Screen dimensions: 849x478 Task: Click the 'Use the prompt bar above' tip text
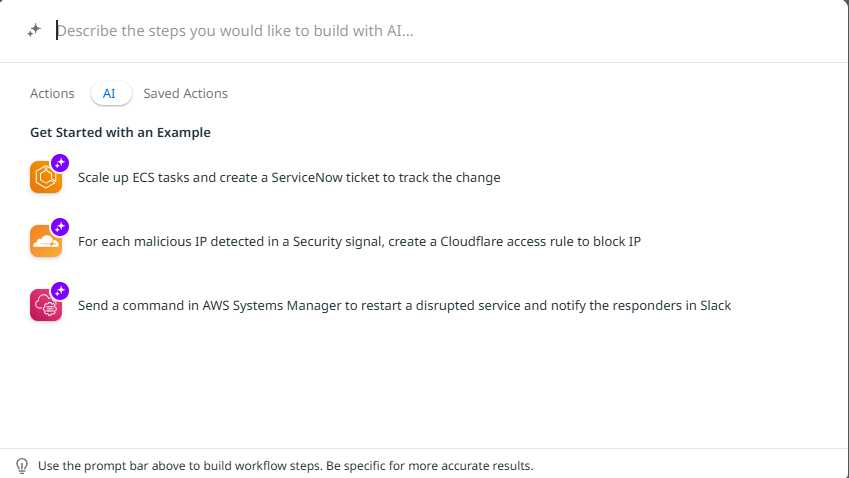point(285,466)
